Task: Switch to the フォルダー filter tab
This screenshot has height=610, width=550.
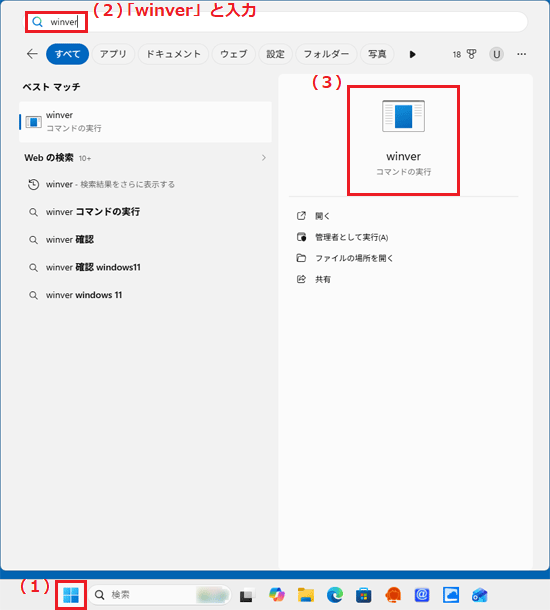Action: [326, 54]
